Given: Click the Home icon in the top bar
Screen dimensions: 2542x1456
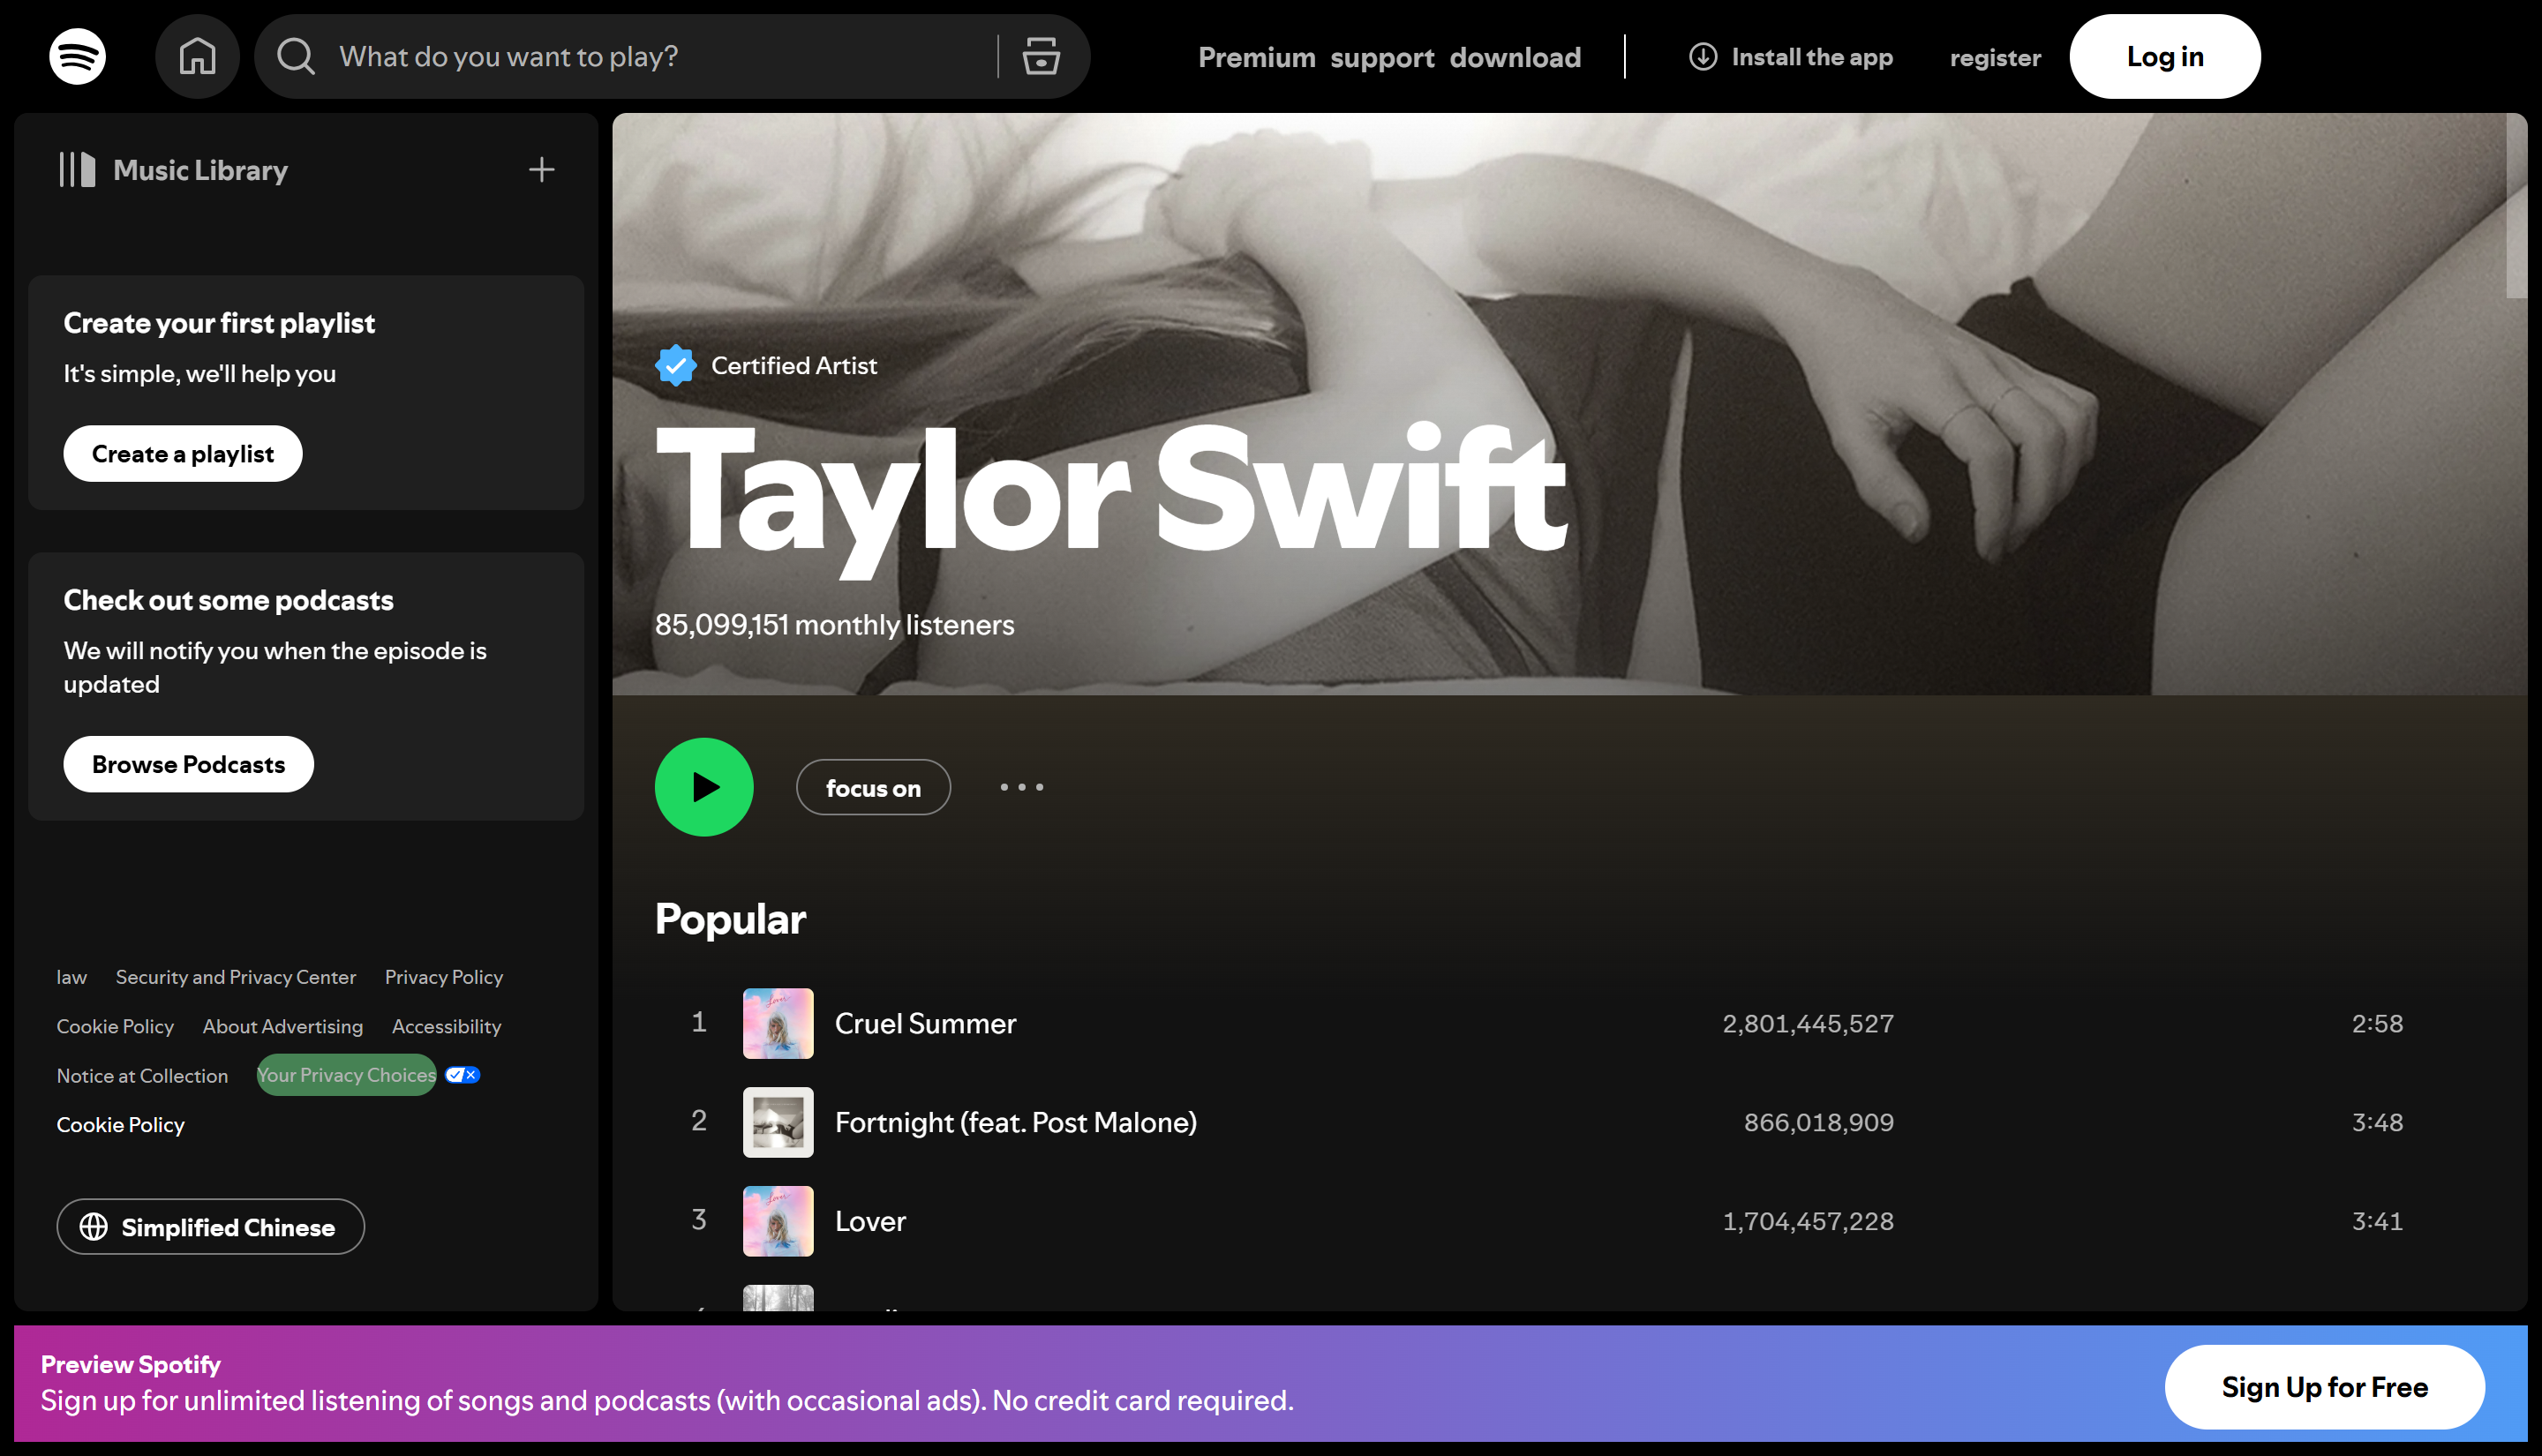Looking at the screenshot, I should [197, 56].
